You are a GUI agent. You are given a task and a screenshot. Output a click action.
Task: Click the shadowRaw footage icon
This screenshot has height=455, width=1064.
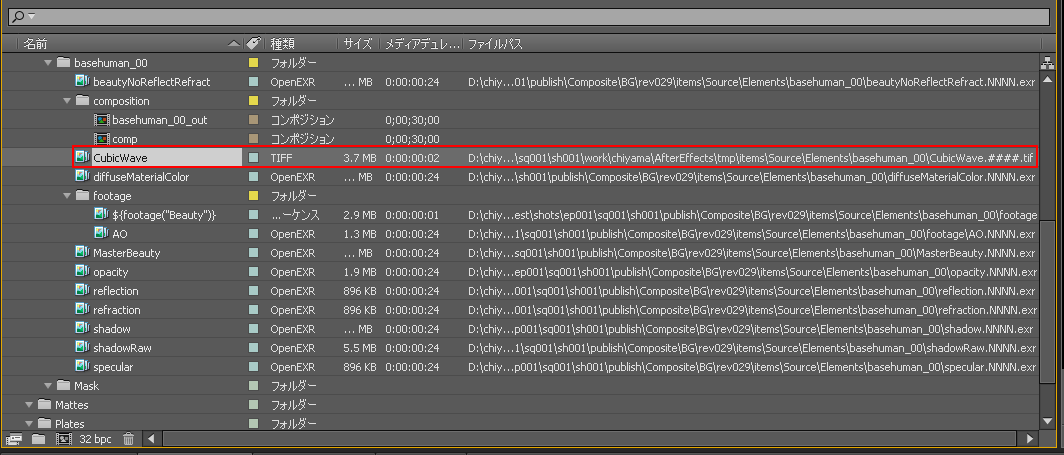click(83, 347)
